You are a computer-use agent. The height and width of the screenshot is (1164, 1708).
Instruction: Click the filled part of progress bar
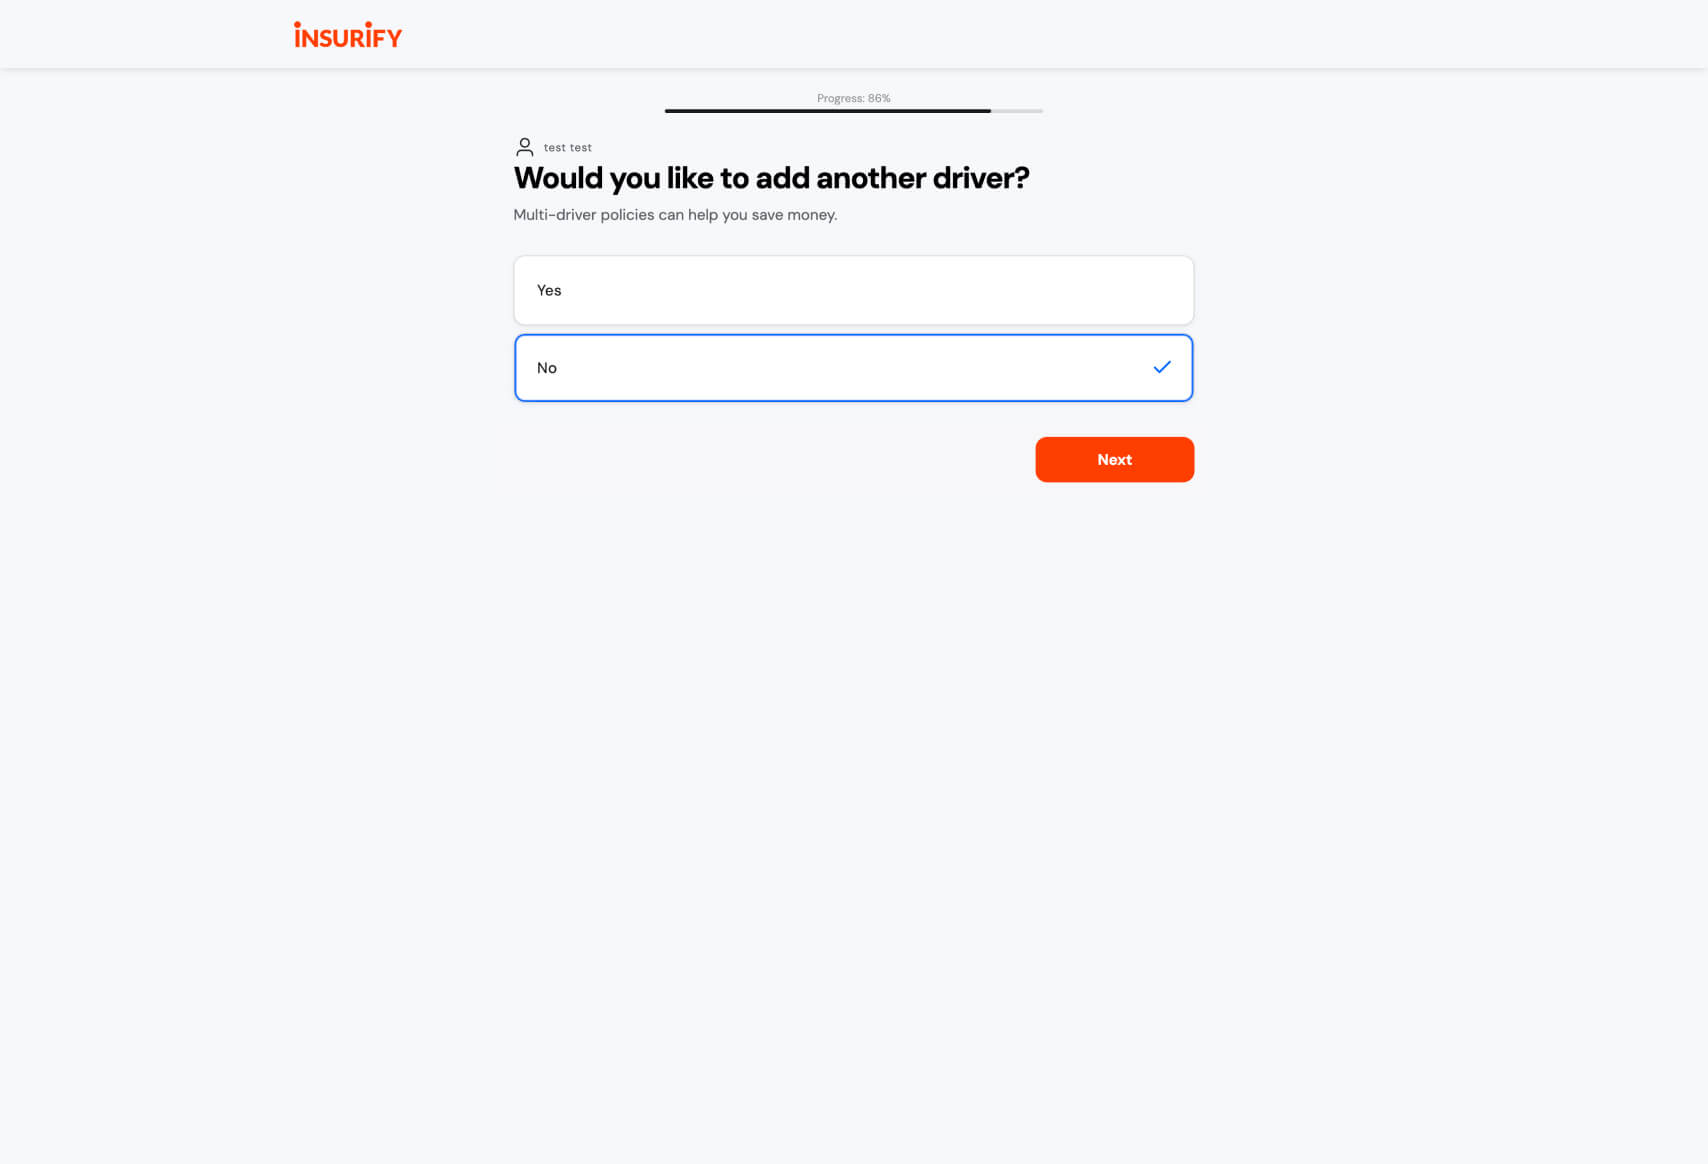click(828, 111)
